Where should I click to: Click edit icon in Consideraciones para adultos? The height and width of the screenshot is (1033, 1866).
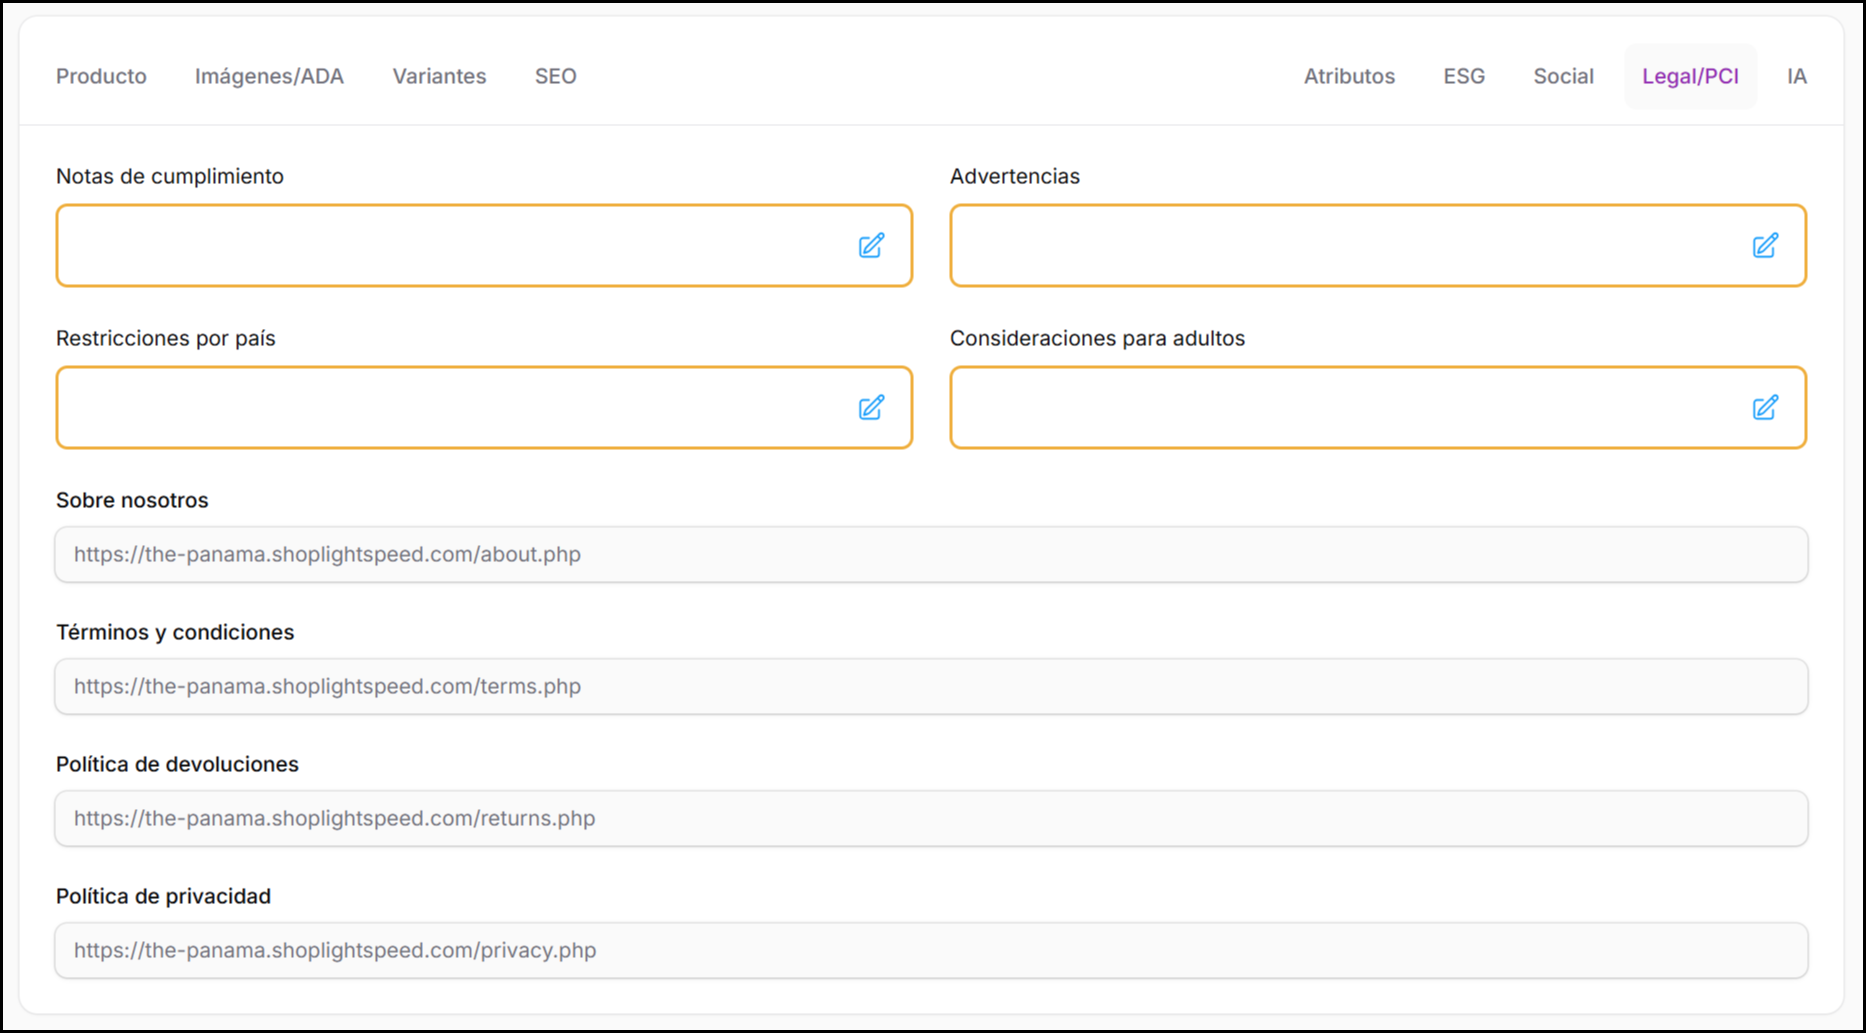pyautogui.click(x=1765, y=408)
